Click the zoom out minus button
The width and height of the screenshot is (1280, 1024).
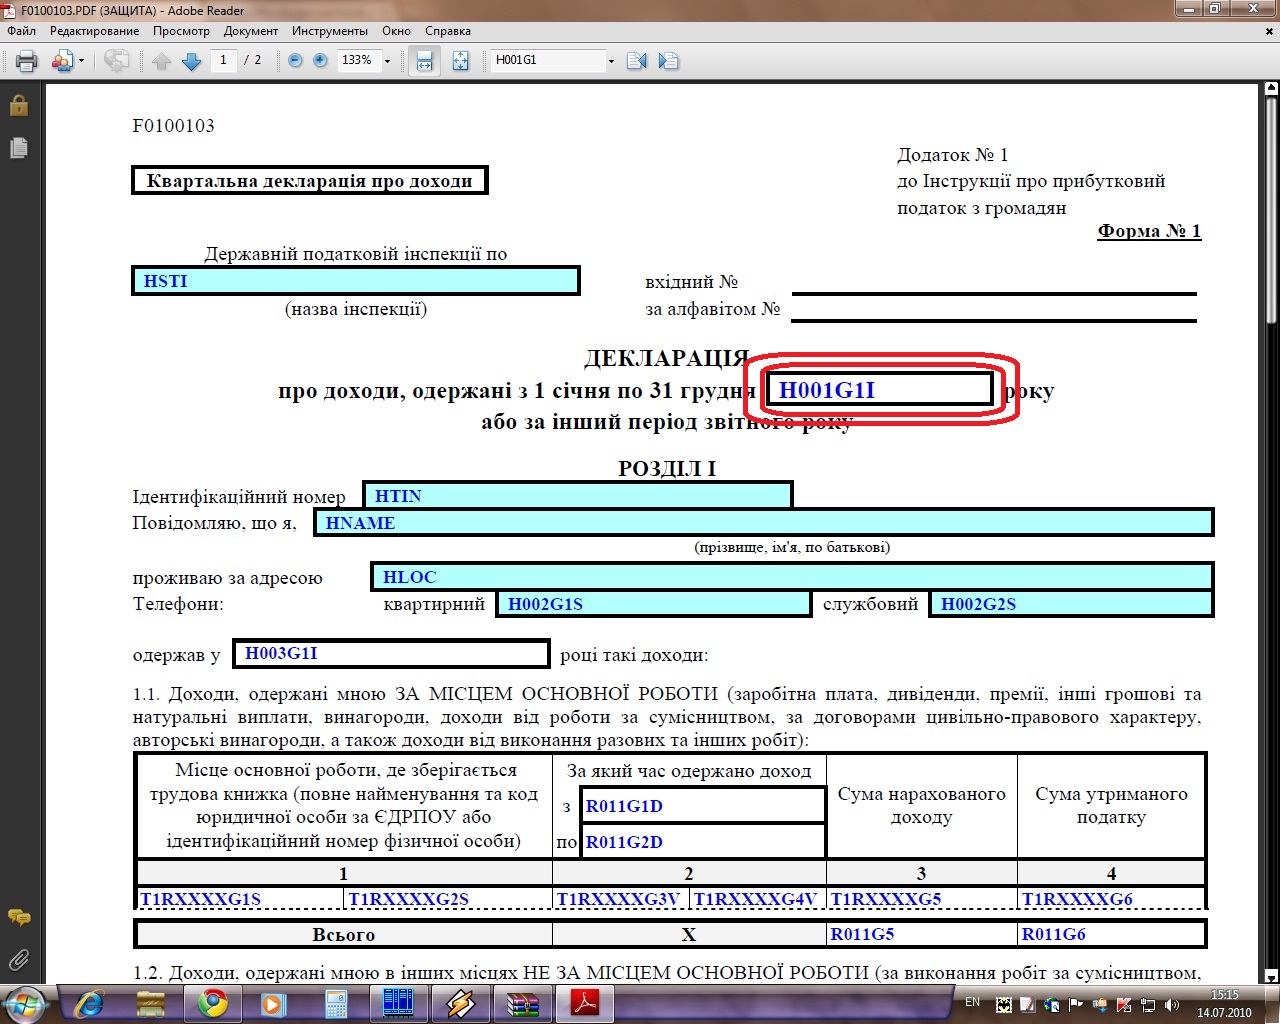tap(295, 61)
